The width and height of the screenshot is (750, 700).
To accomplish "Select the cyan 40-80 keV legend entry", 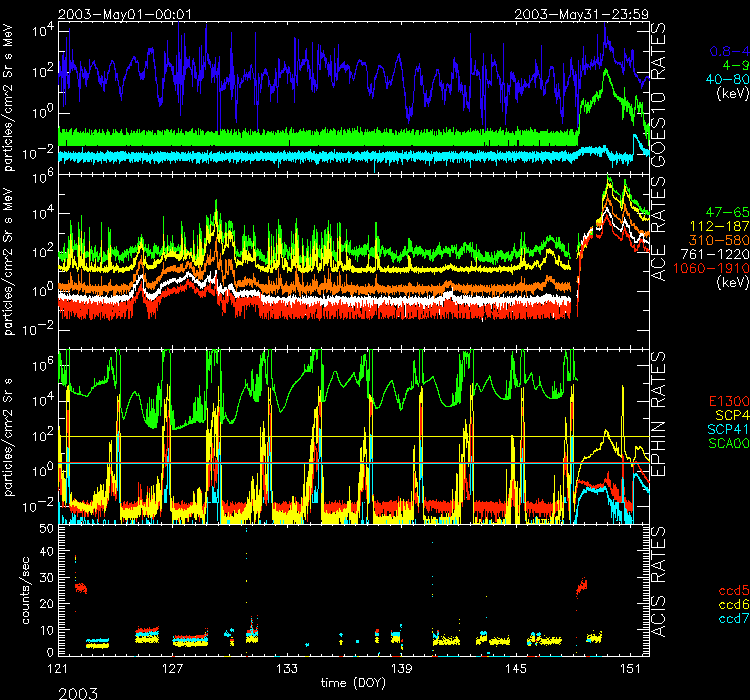I will tap(726, 80).
